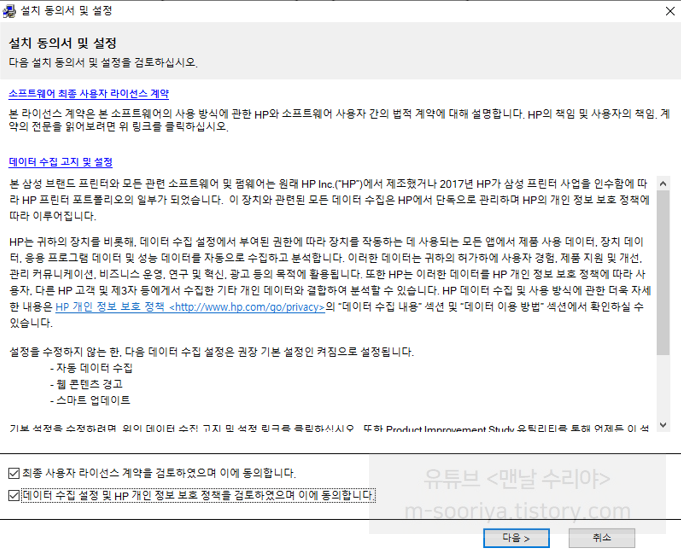The height and width of the screenshot is (553, 681).
Task: Click the vertical scrollbar thumb
Action: [x=663, y=272]
